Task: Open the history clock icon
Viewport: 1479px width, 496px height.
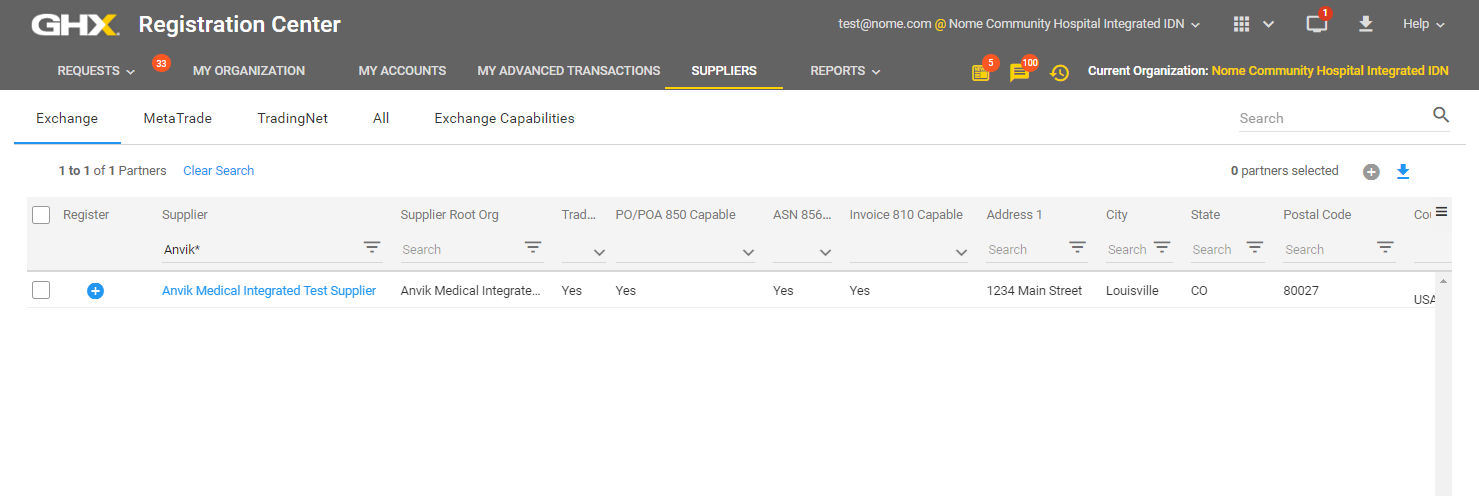Action: click(x=1059, y=72)
